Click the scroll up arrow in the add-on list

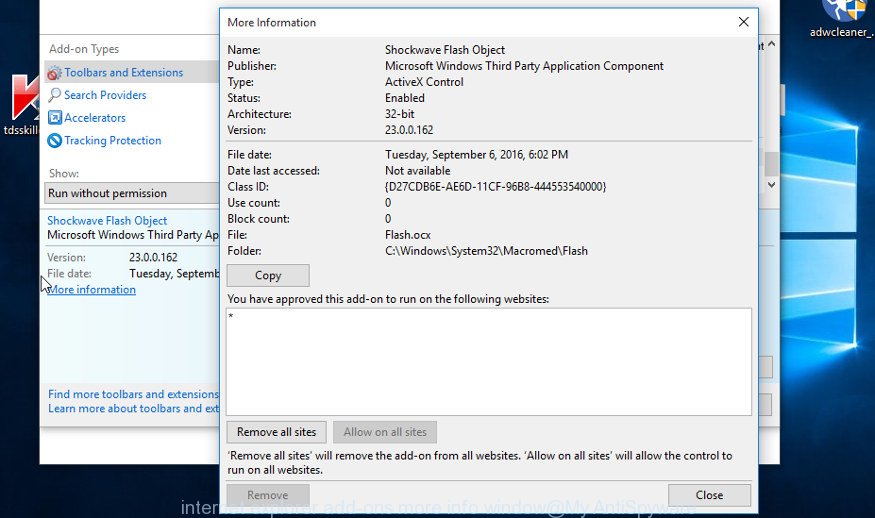coord(771,44)
